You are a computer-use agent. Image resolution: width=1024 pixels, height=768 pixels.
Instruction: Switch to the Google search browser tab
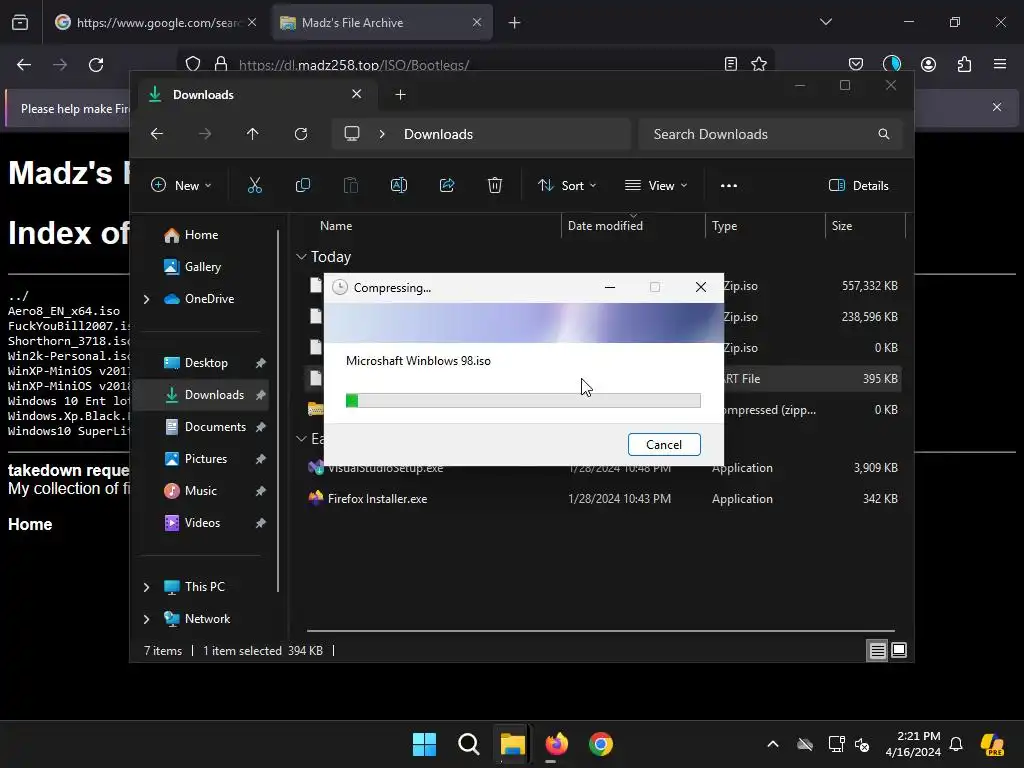(156, 23)
